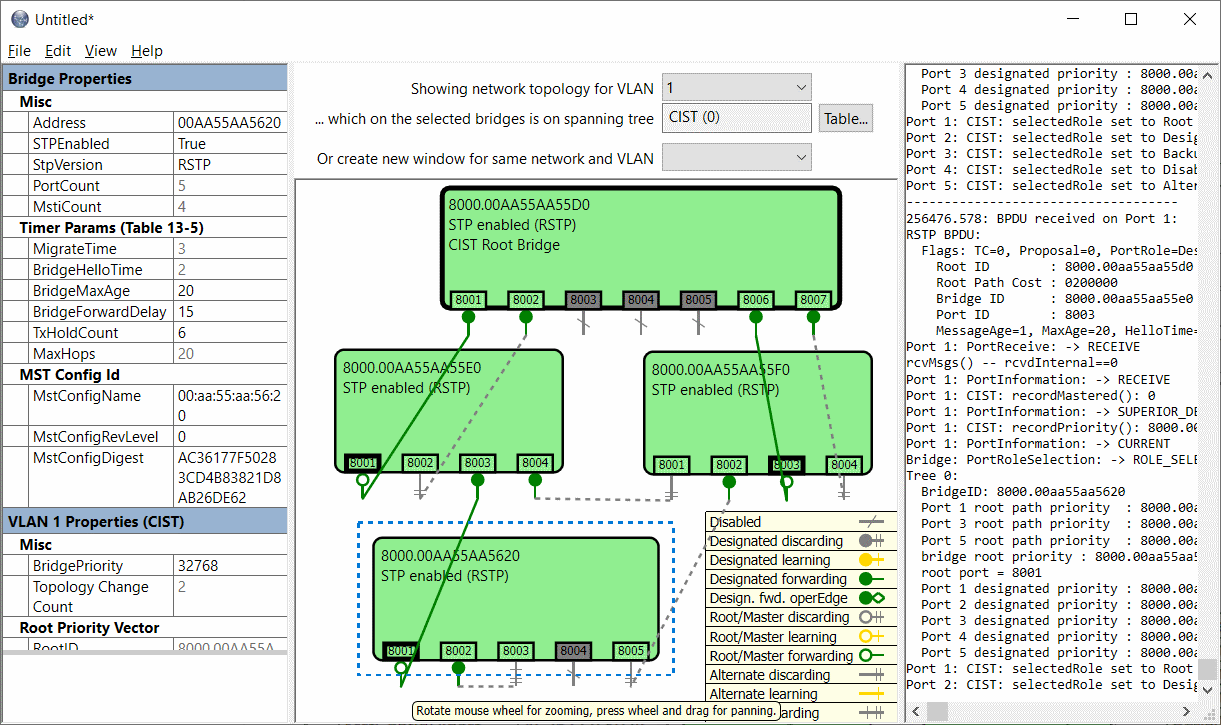This screenshot has width=1221, height=725.
Task: Open the VLAN number dropdown
Action: tap(736, 88)
